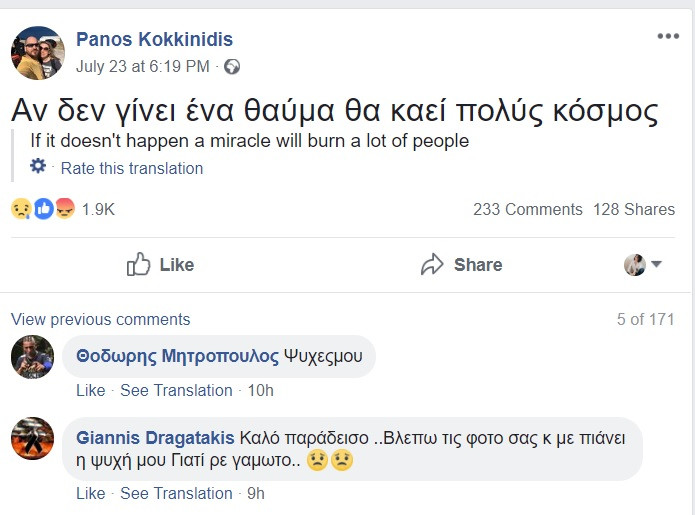695x515 pixels.
Task: Open the 128 Shares link
Action: click(634, 209)
